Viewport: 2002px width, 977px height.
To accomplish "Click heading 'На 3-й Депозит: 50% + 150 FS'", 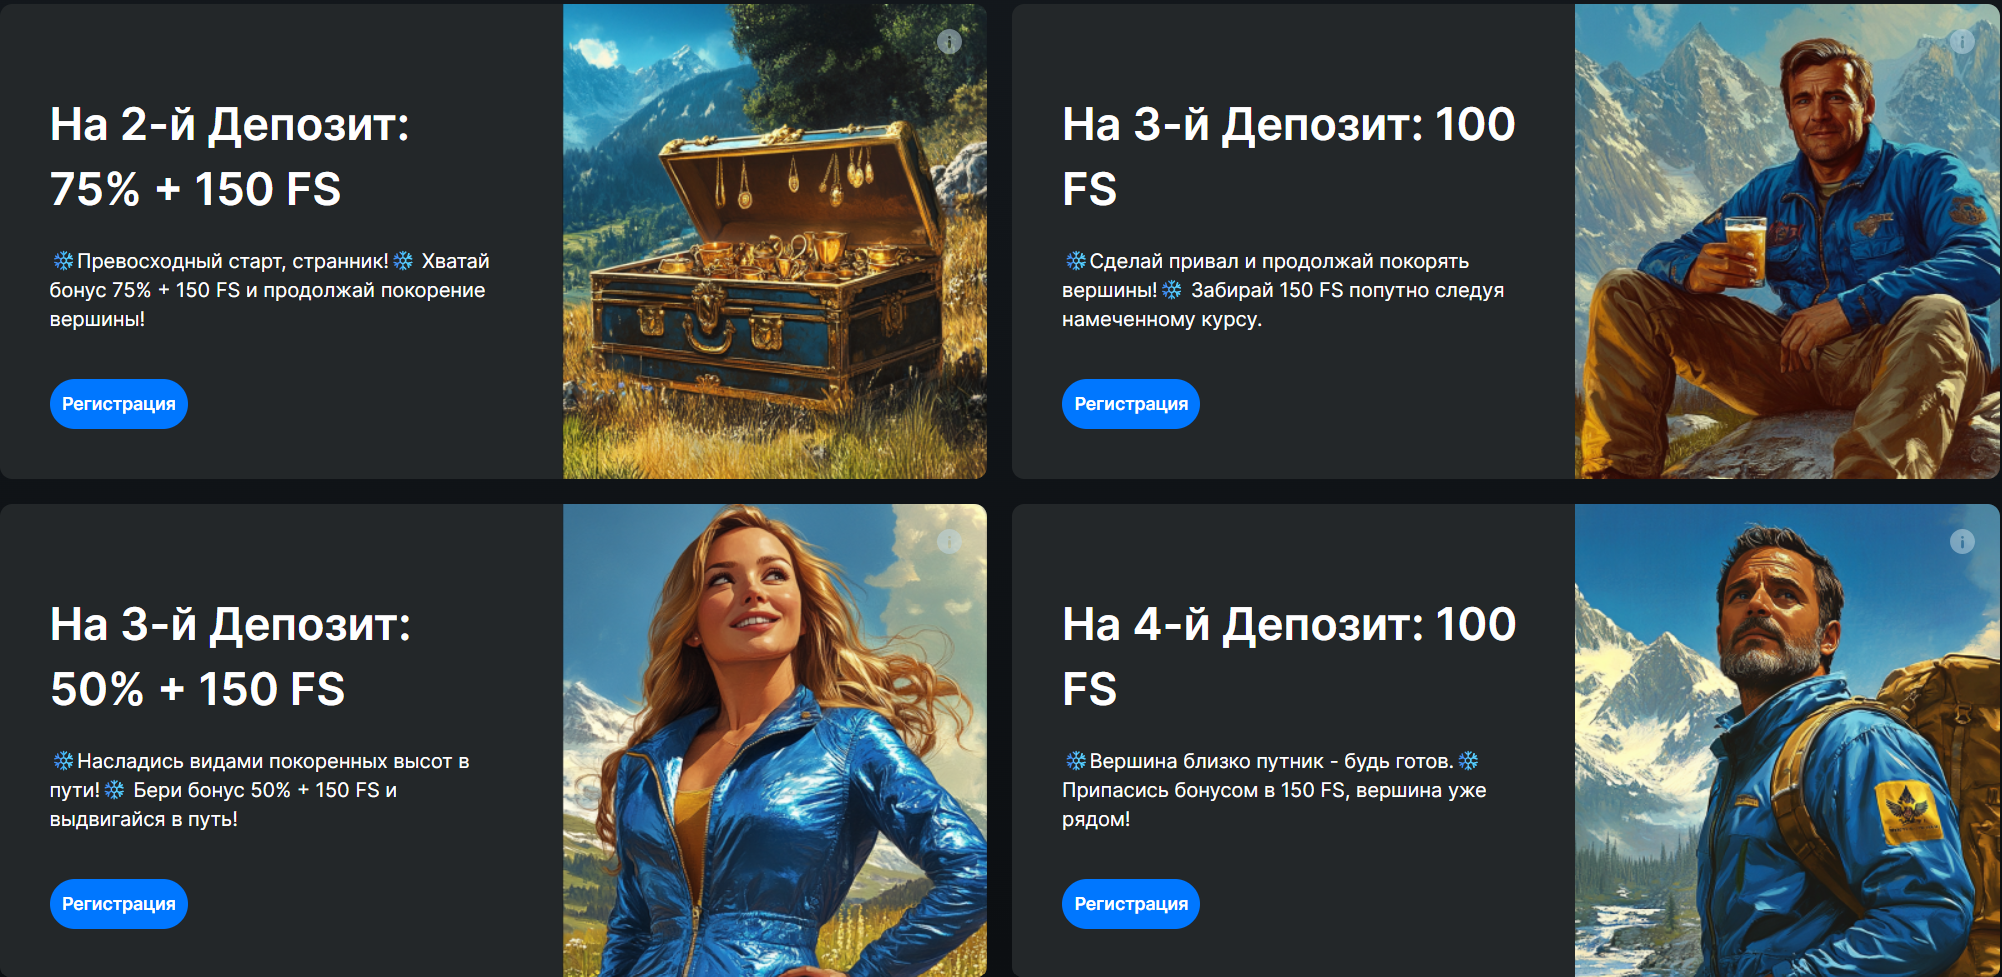I will tap(231, 657).
